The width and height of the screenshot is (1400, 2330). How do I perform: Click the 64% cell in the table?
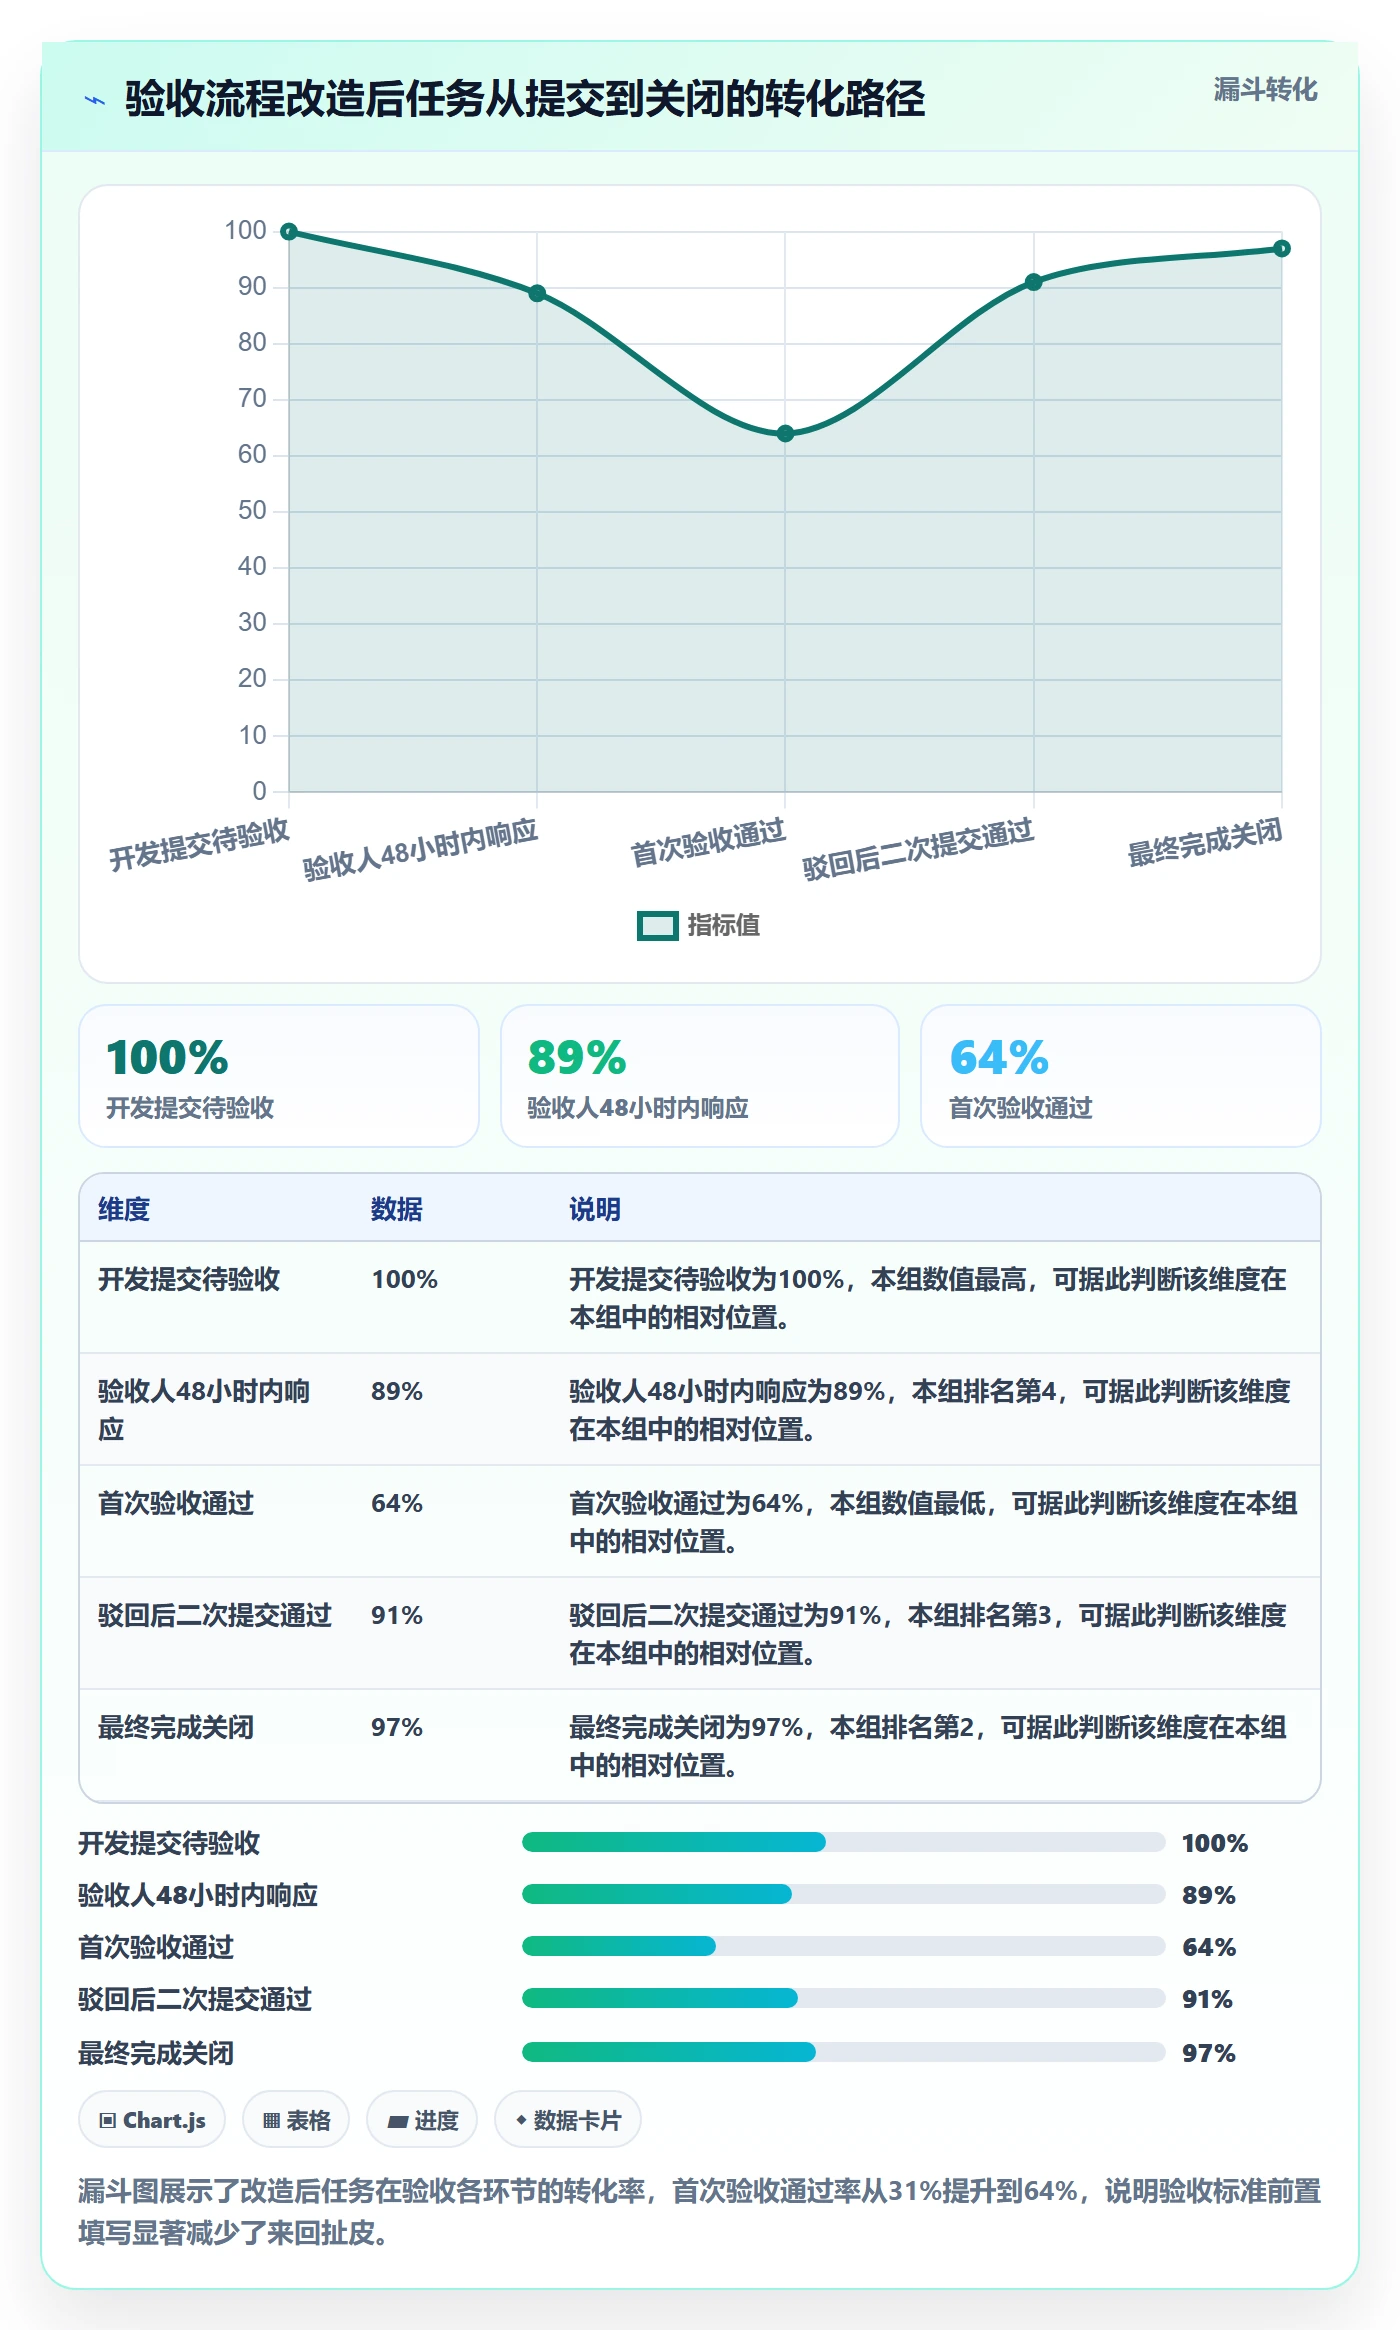pos(397,1503)
